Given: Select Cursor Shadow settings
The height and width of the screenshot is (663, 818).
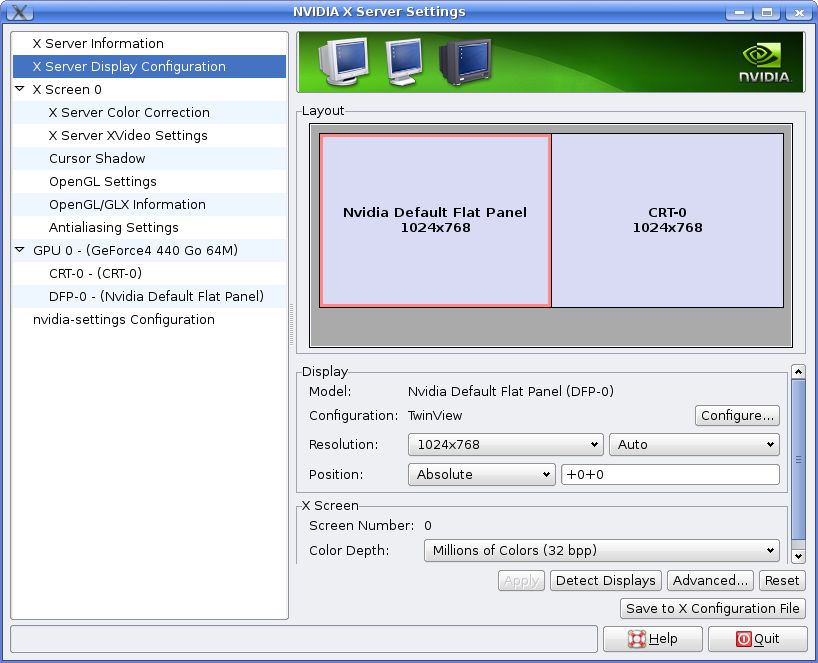Looking at the screenshot, I should pyautogui.click(x=149, y=158).
